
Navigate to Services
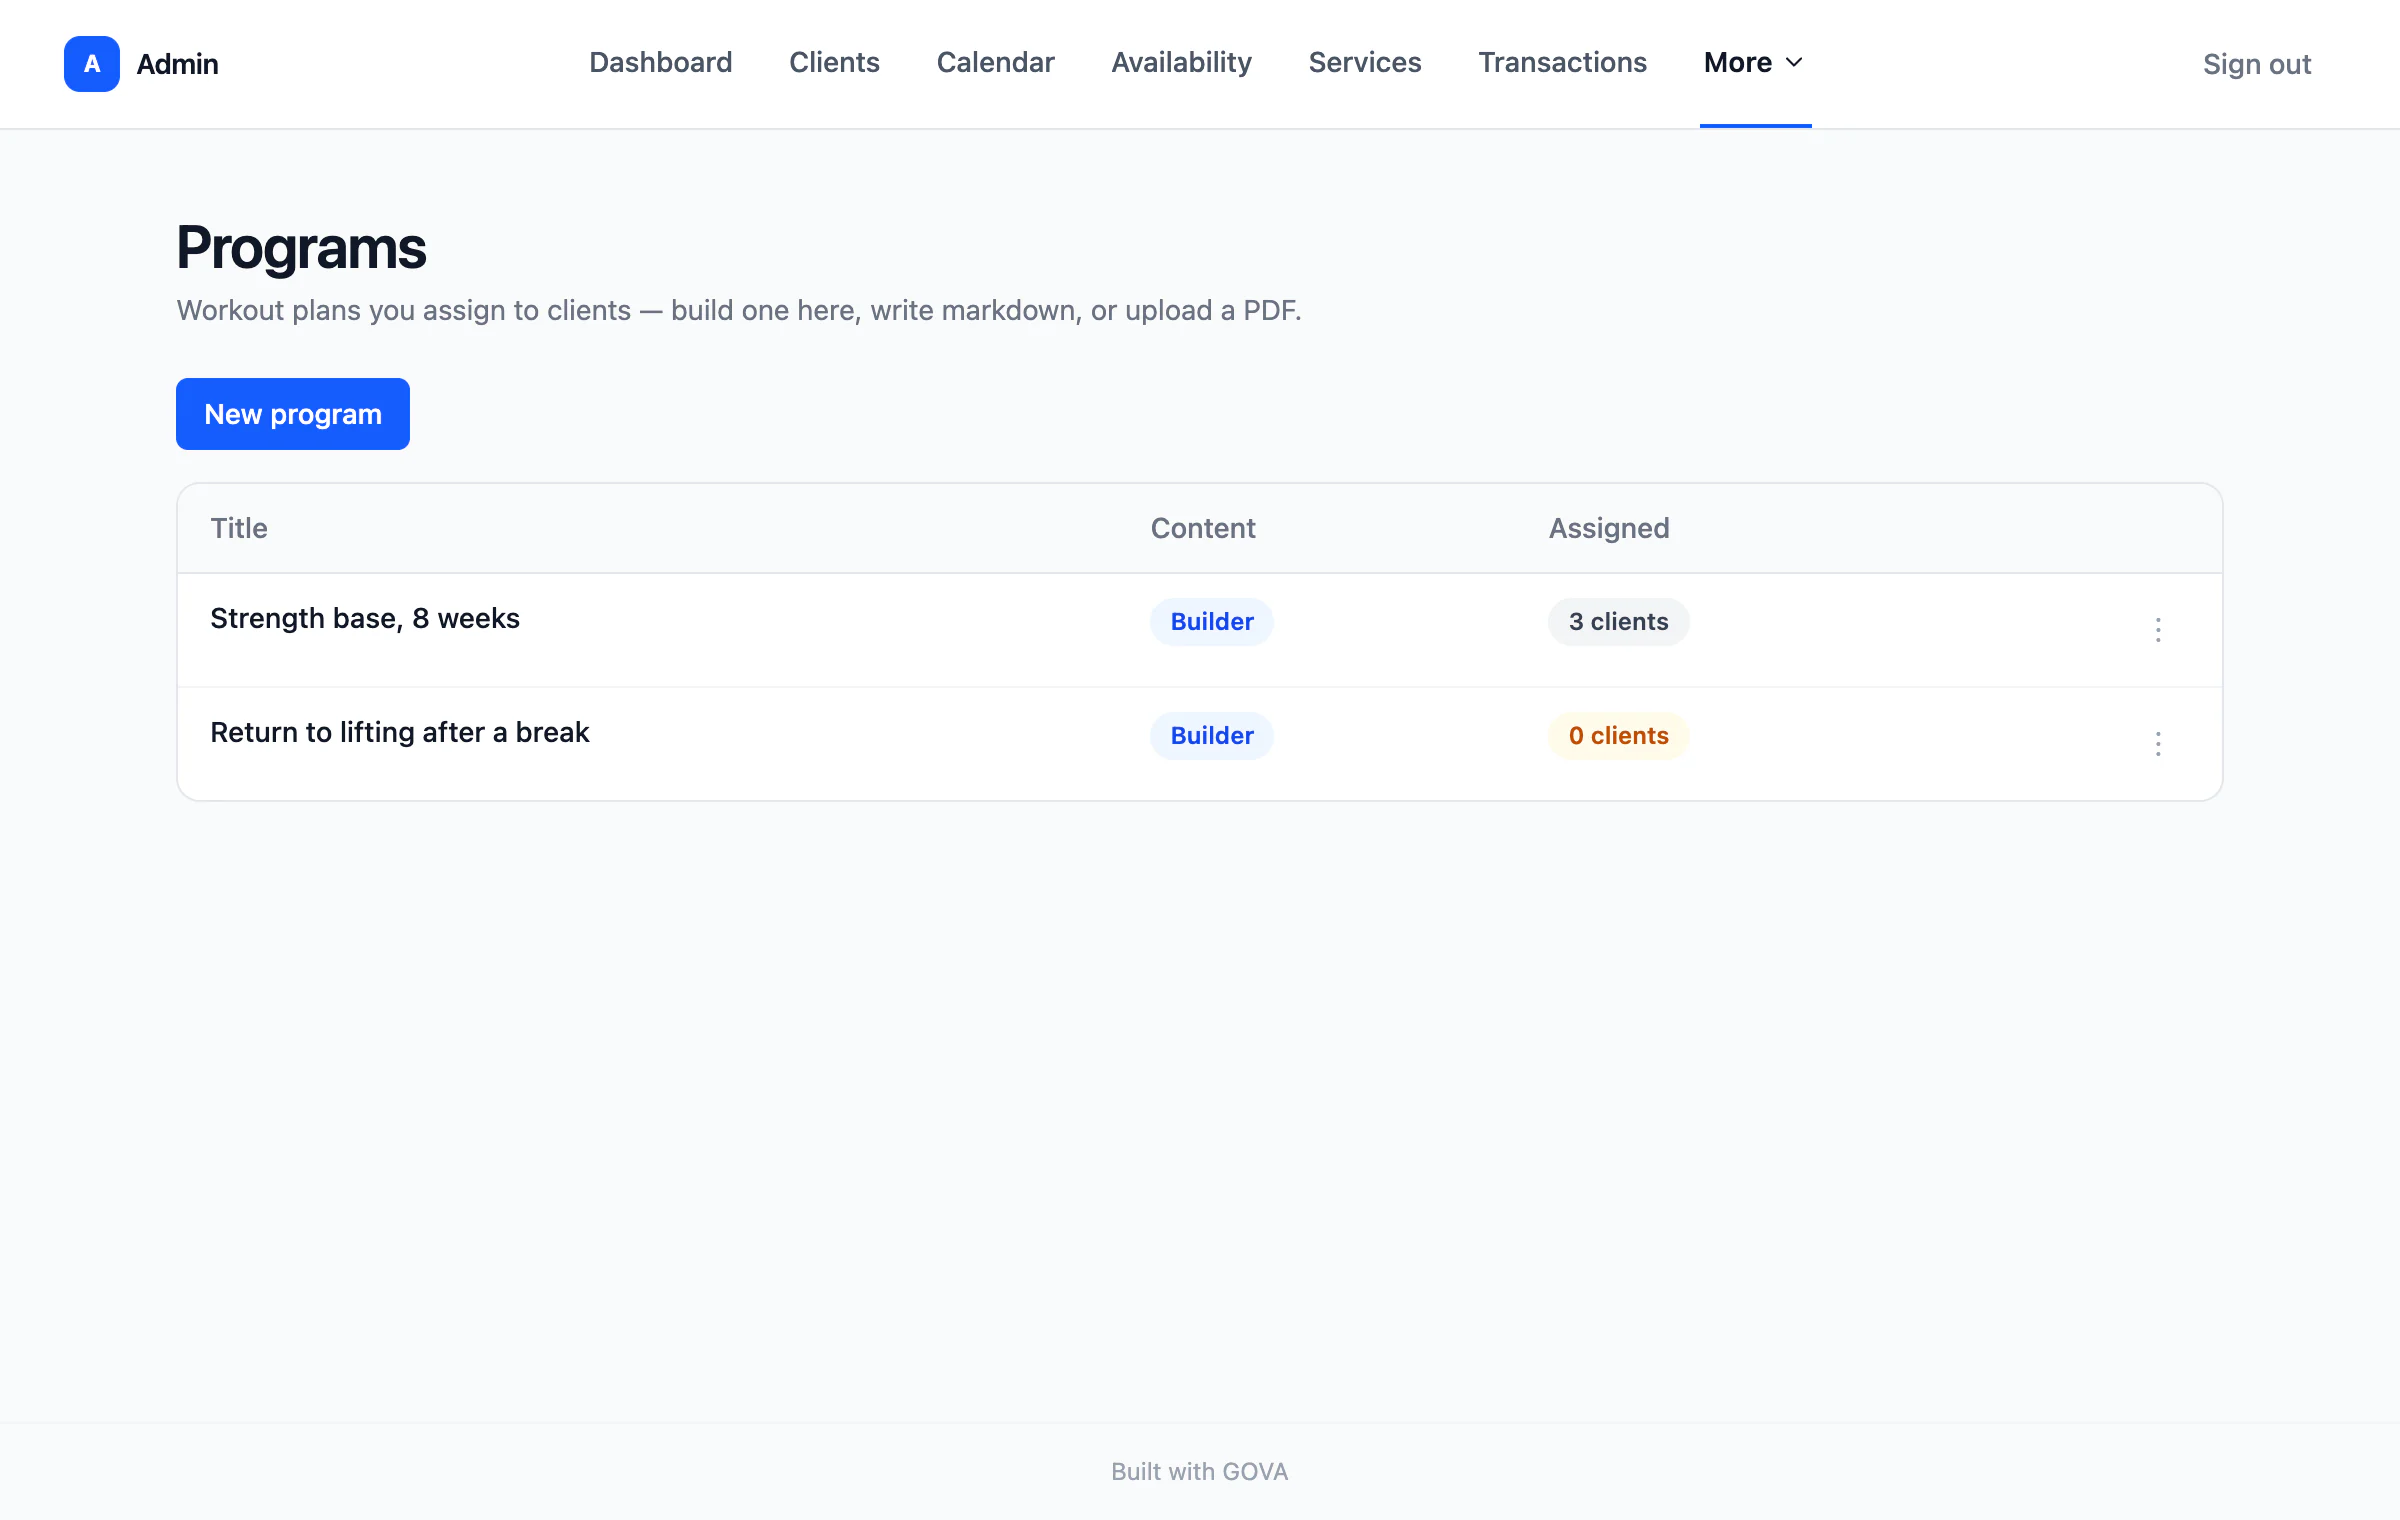(x=1364, y=62)
